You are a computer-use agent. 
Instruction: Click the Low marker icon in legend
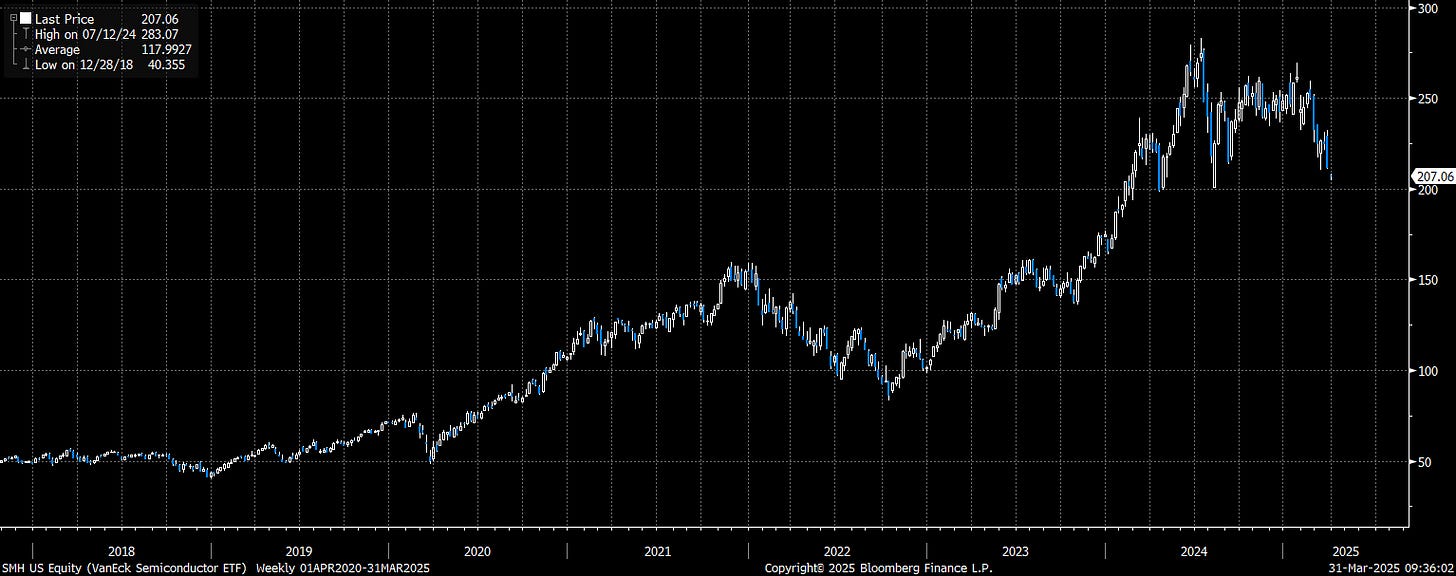26,64
